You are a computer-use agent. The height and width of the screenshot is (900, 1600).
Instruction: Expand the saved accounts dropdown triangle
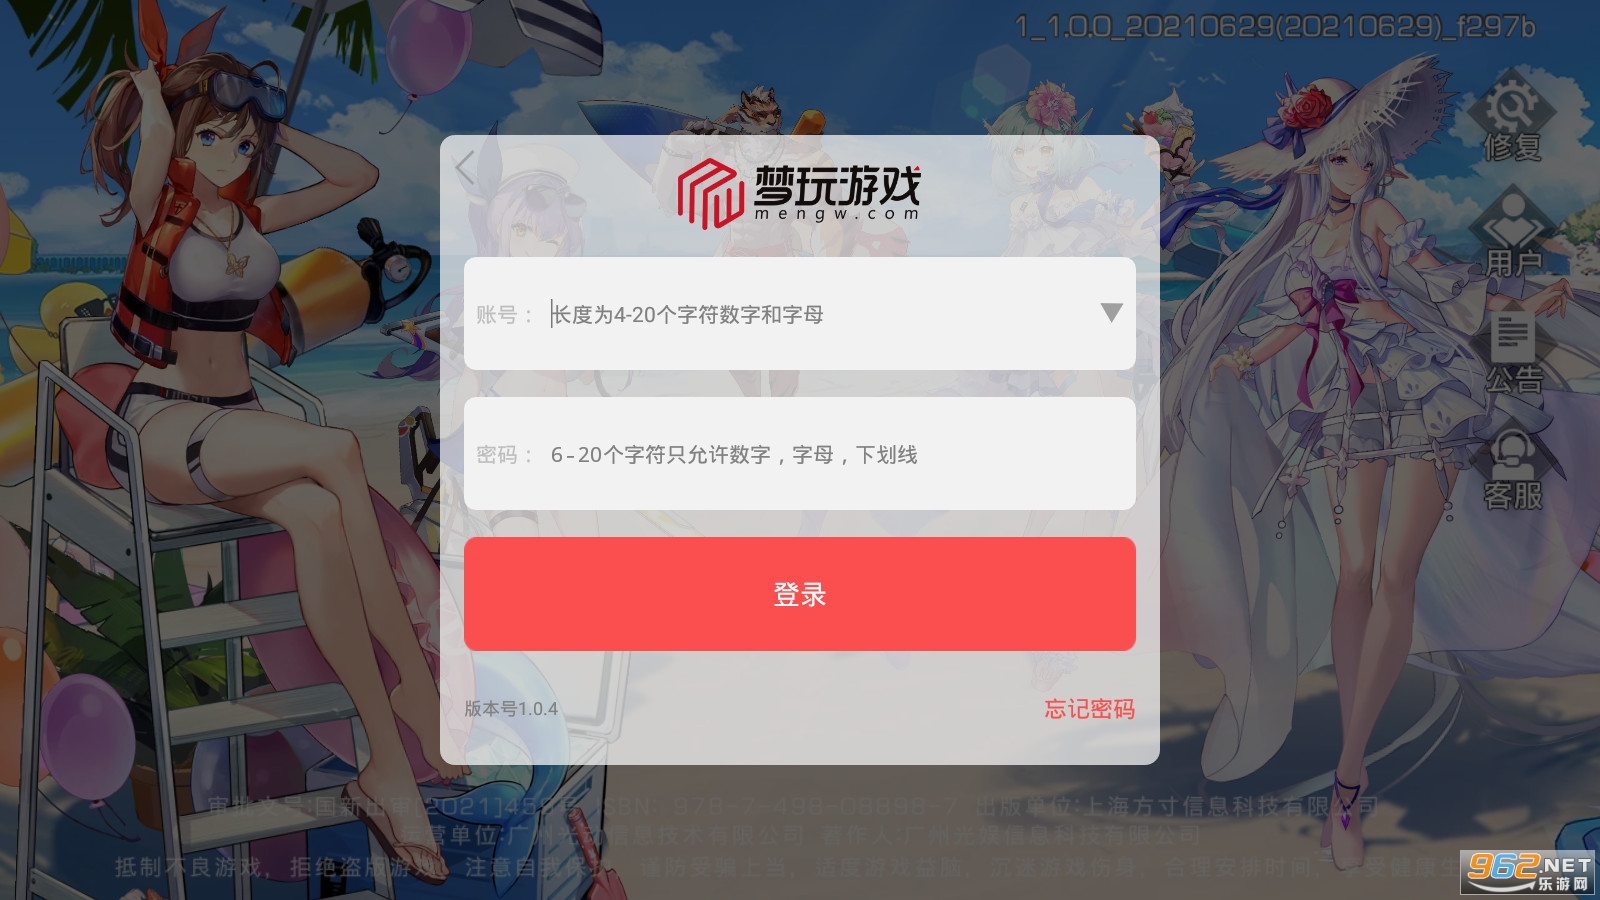point(1111,313)
